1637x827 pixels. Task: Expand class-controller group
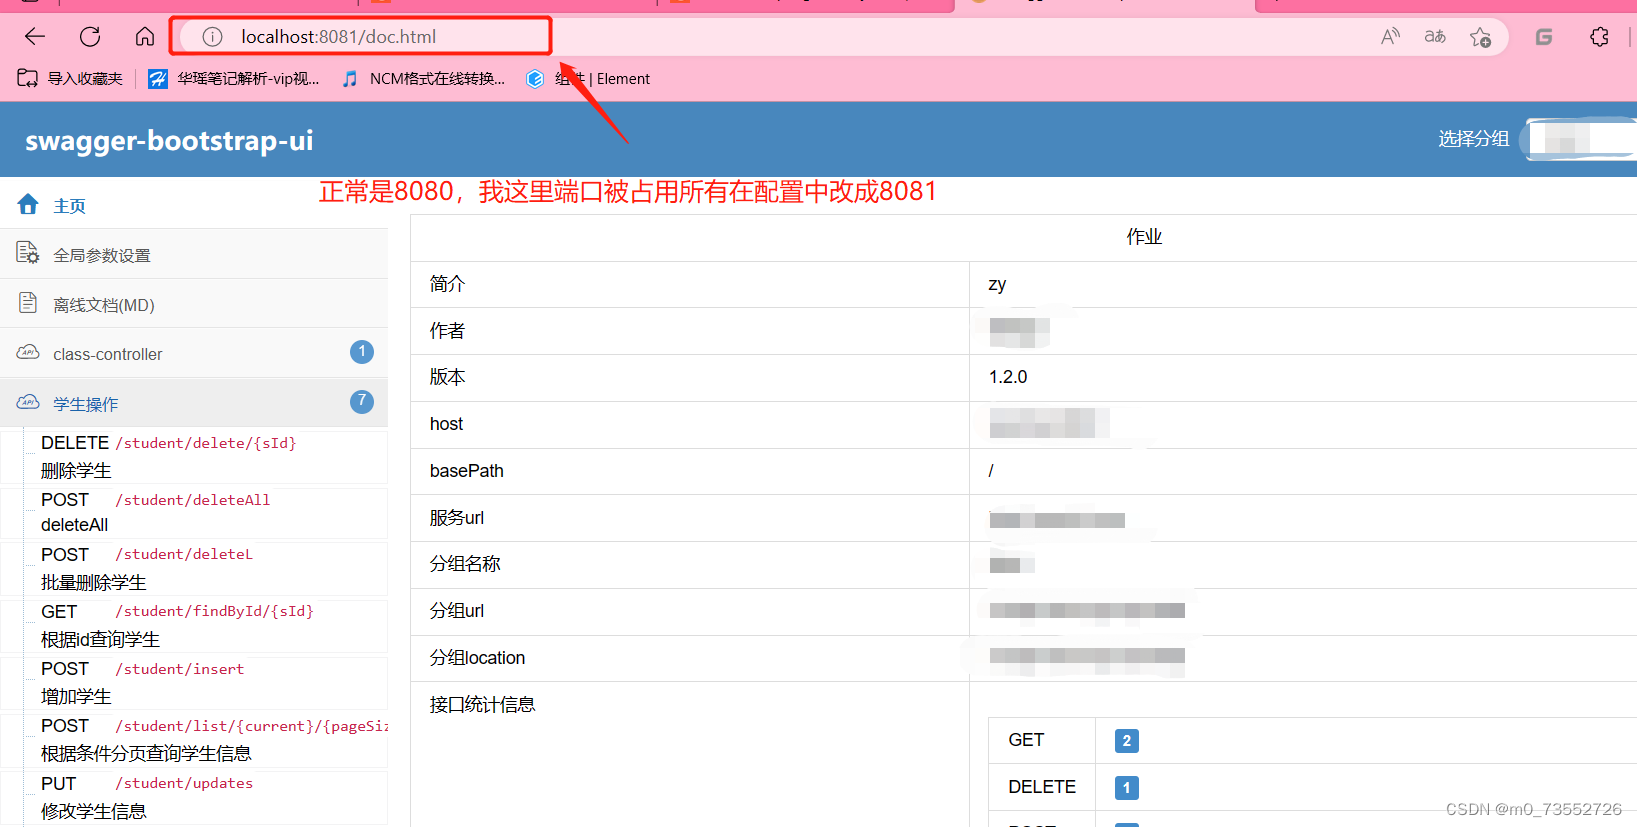pyautogui.click(x=194, y=353)
